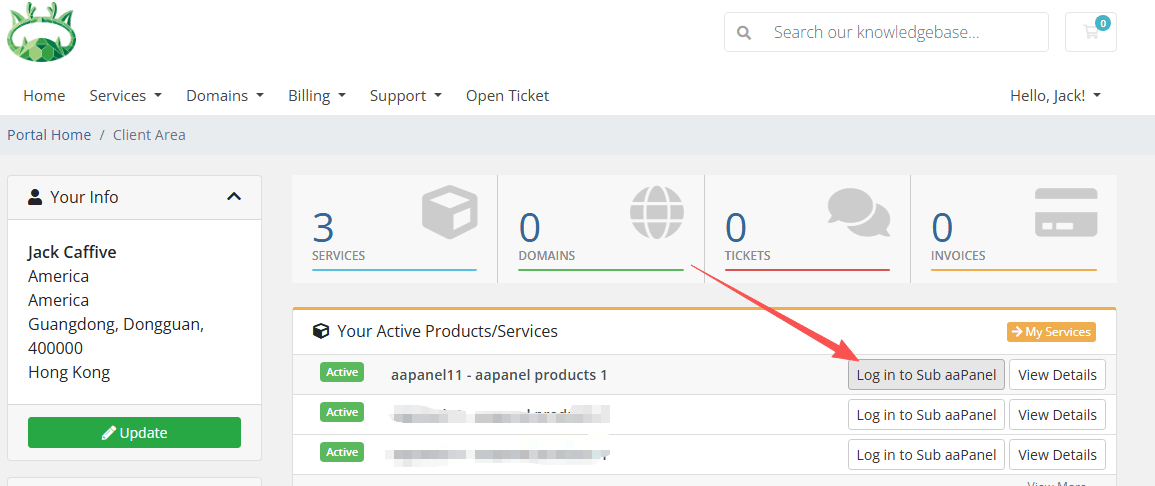Image resolution: width=1155 pixels, height=486 pixels.
Task: Click the Services box icon tile
Action: click(449, 211)
